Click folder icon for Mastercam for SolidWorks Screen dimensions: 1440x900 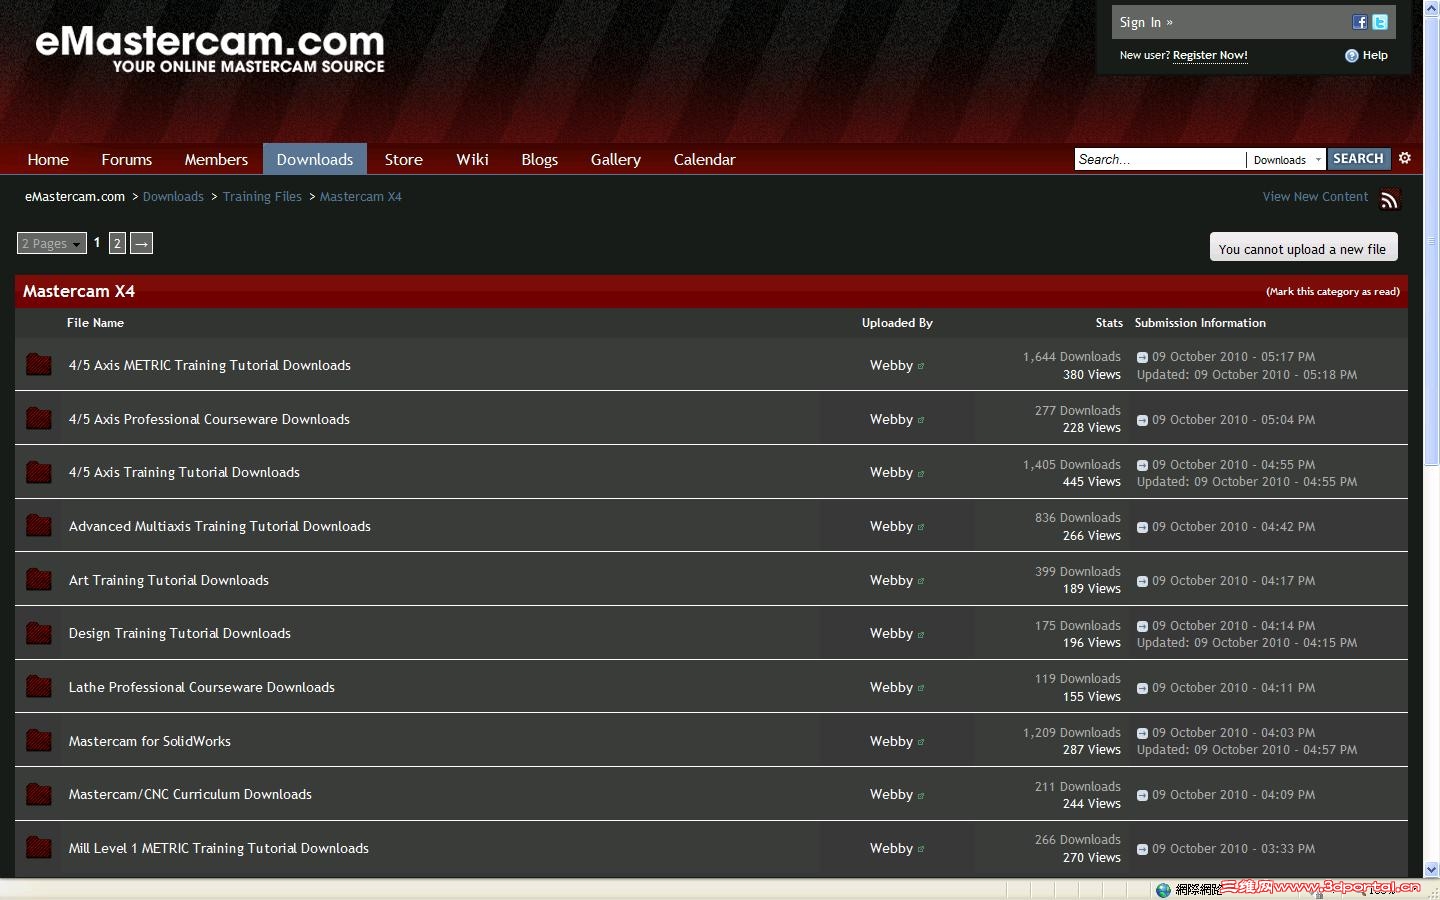[x=39, y=740]
